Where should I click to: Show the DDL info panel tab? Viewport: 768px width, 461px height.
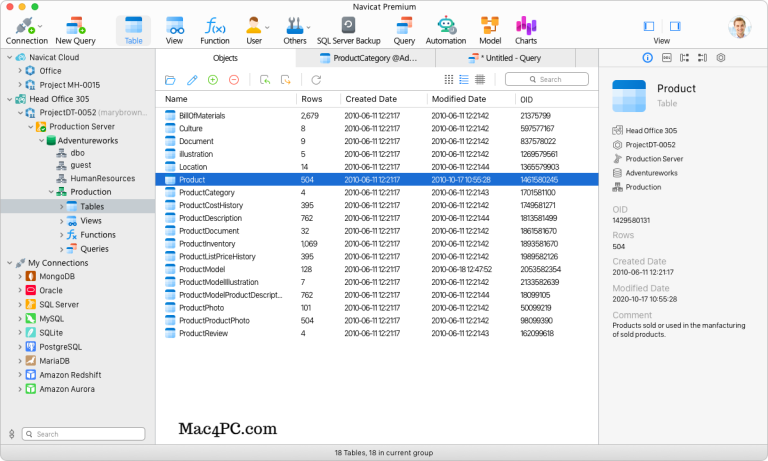(667, 58)
